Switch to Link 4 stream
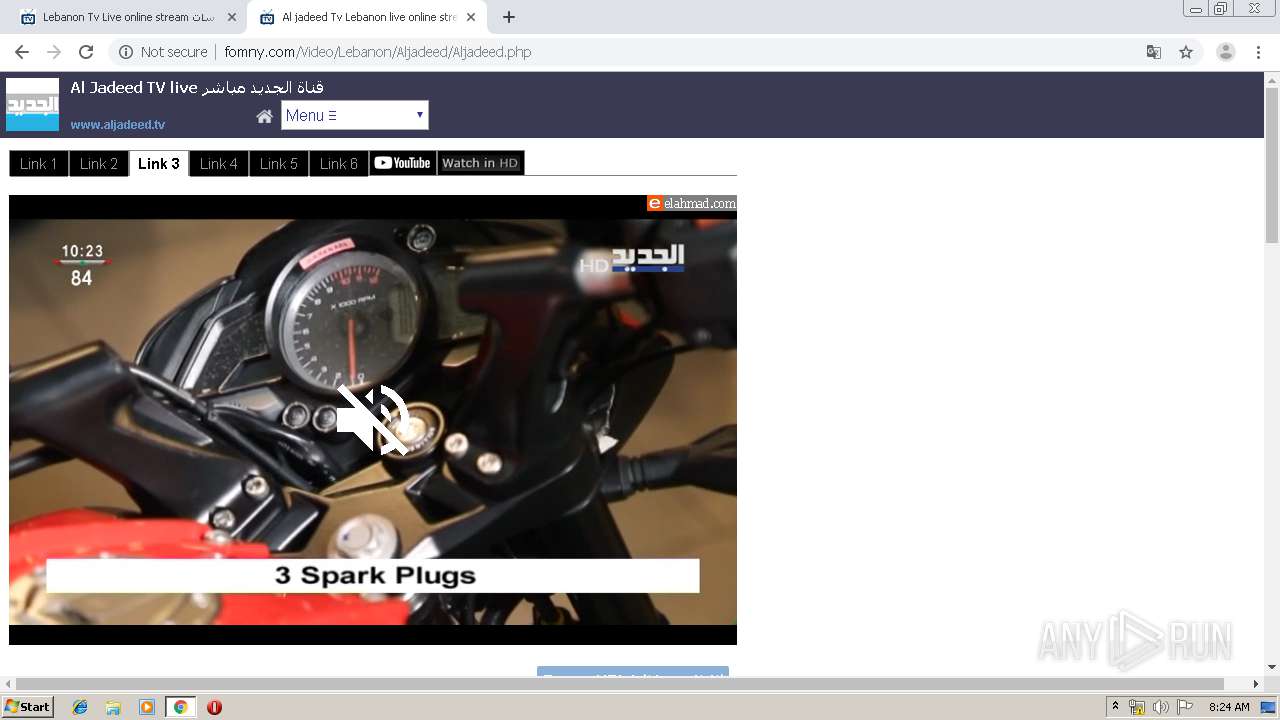 coord(219,163)
